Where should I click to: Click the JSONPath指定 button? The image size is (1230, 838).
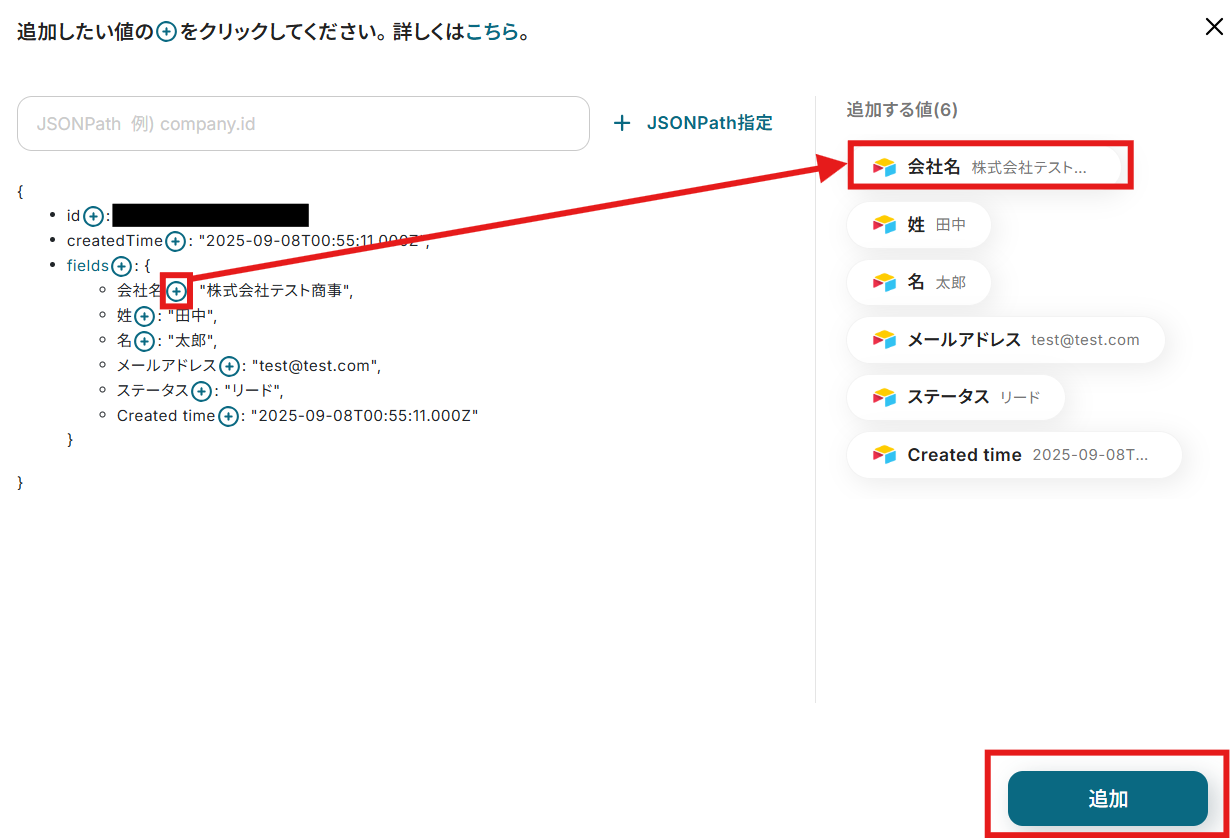pos(692,123)
